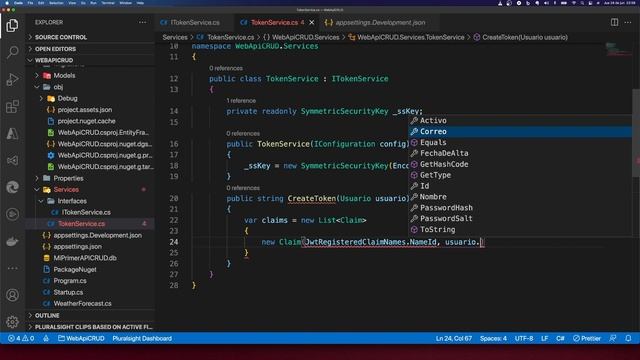Change indentation Spaces: 4
Viewport: 640px width, 360px height.
493,338
